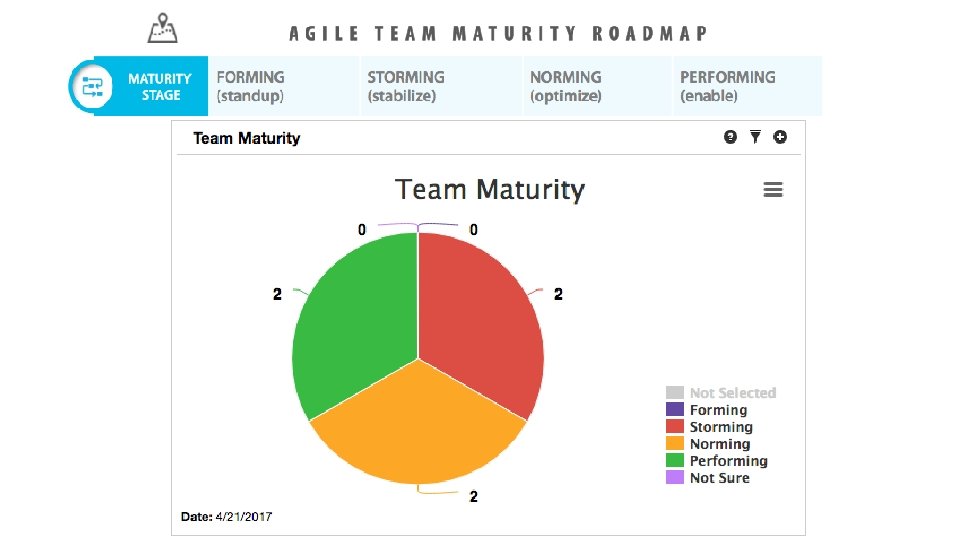Click the help question mark icon
This screenshot has height=540, width=960.
point(730,137)
